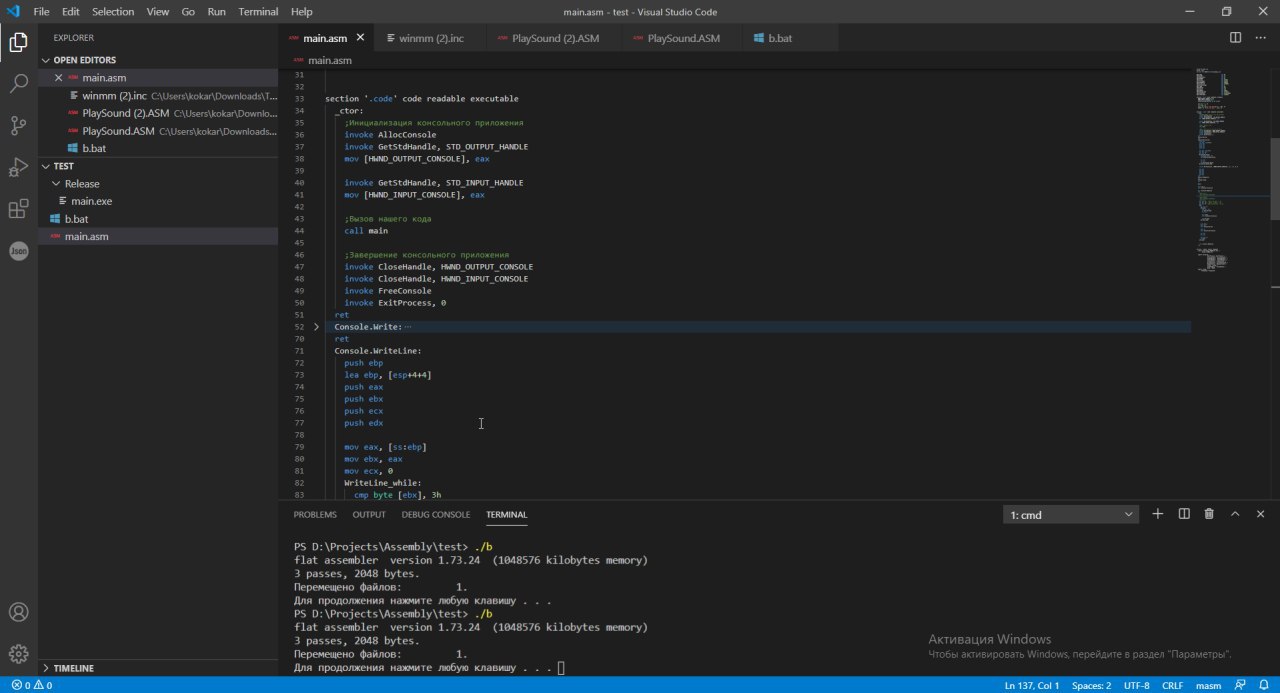Open the terminal selector dropdown '1: cmd'
This screenshot has width=1280, height=693.
coord(1071,515)
